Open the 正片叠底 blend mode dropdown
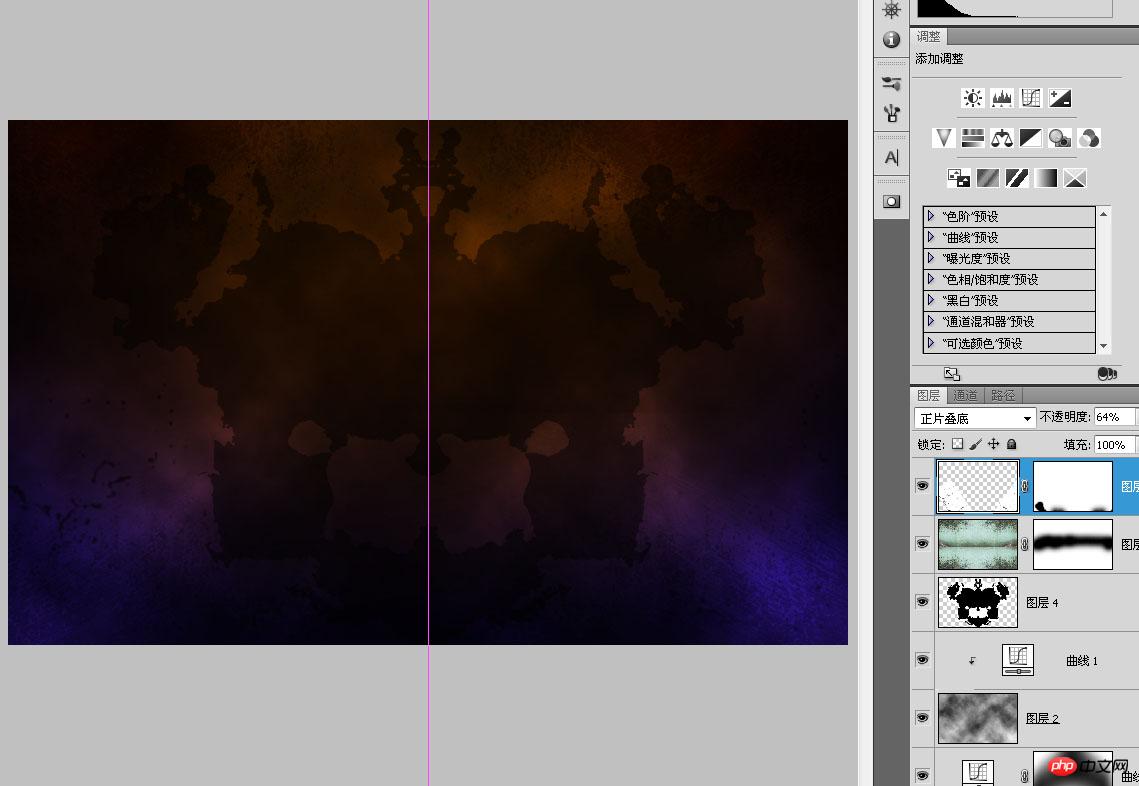1139x786 pixels. tap(974, 418)
